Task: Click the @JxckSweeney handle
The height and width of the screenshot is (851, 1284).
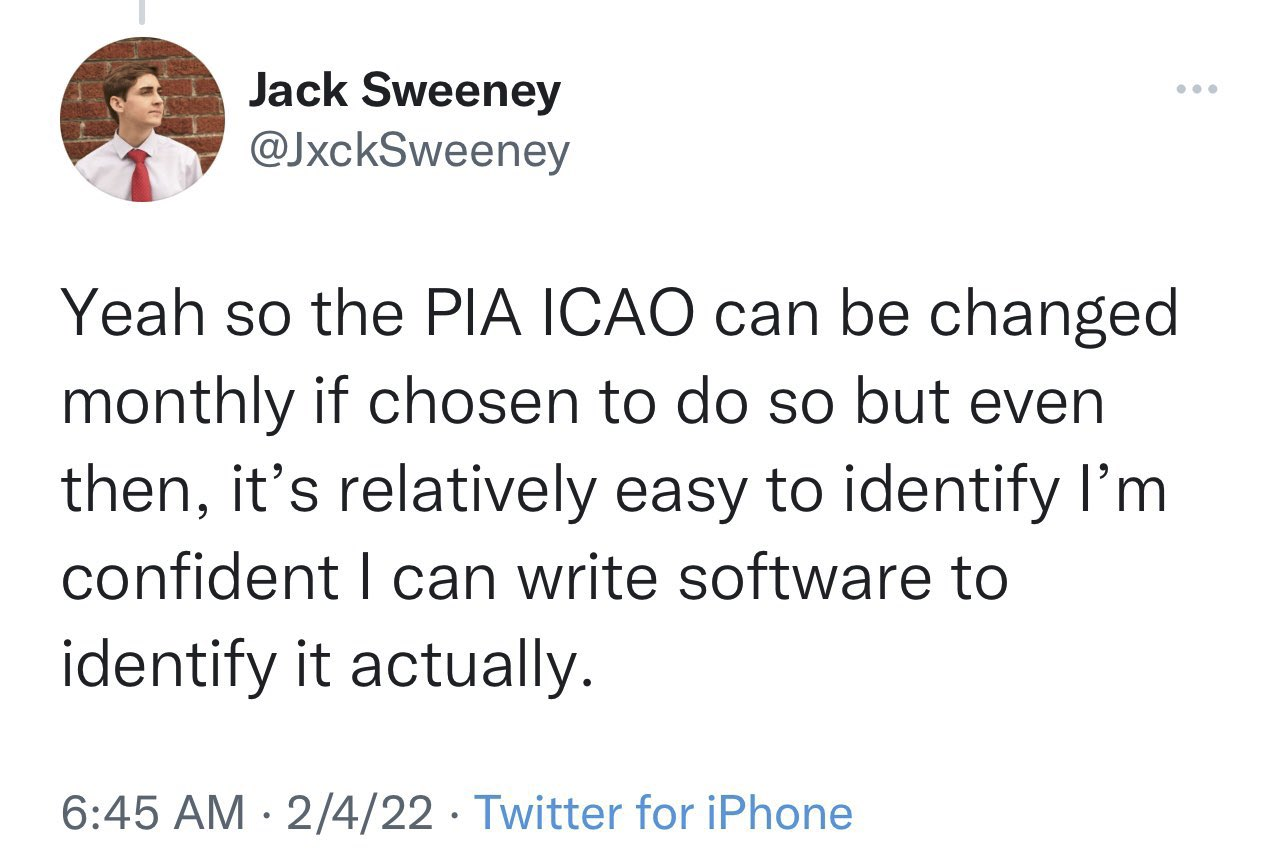Action: 408,151
